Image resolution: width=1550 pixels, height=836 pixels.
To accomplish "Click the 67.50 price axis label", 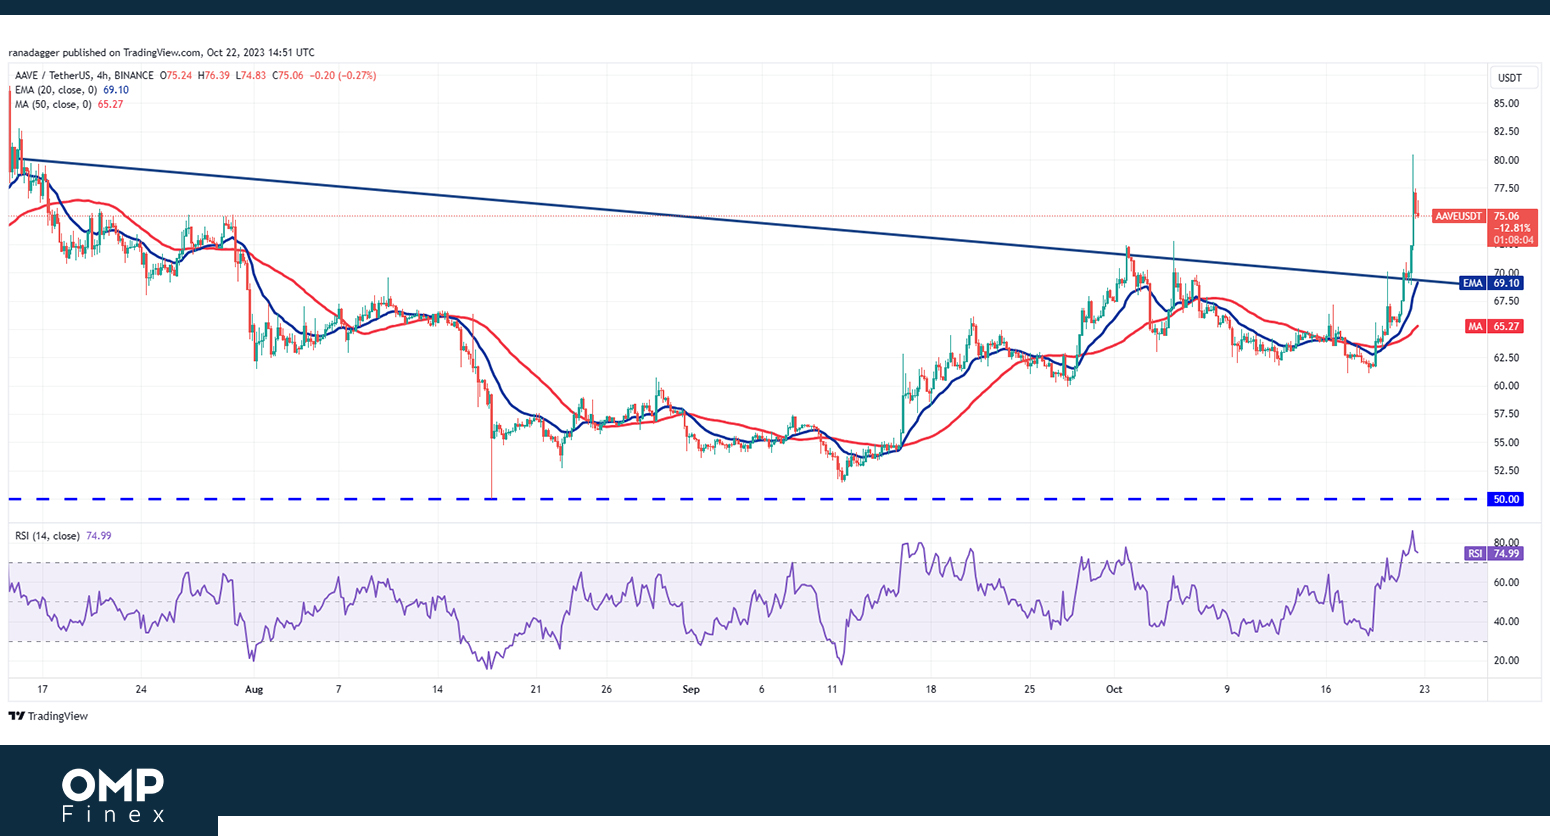I will click(x=1506, y=301).
